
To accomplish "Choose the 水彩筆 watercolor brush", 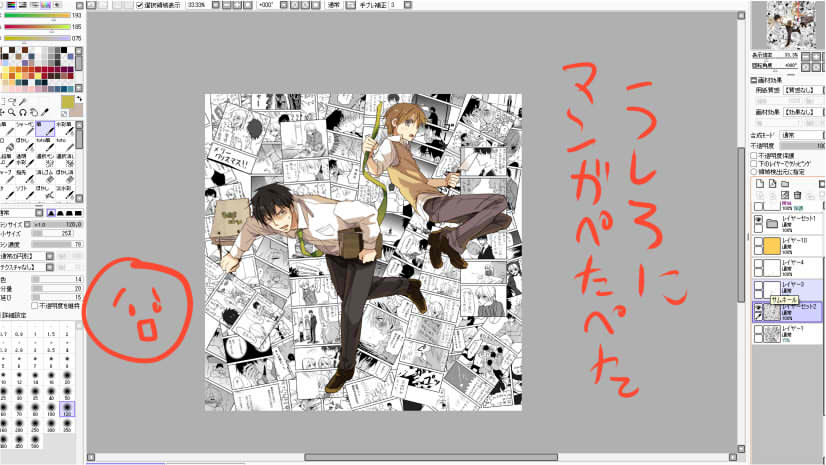I will [64, 129].
